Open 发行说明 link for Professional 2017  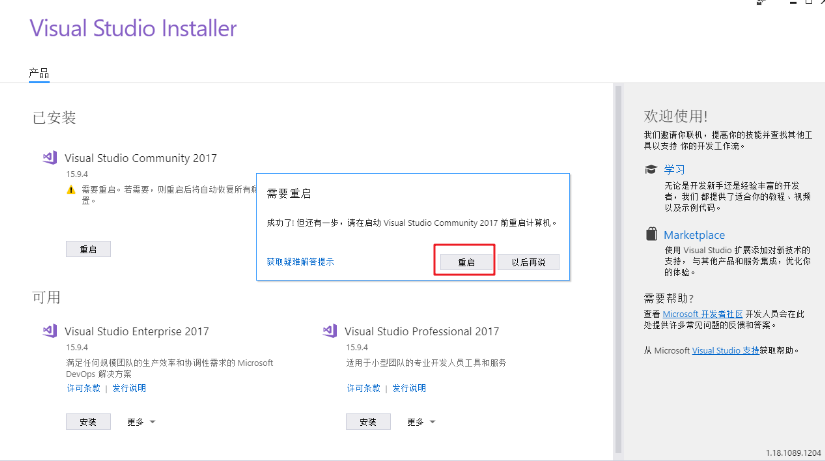pos(409,388)
